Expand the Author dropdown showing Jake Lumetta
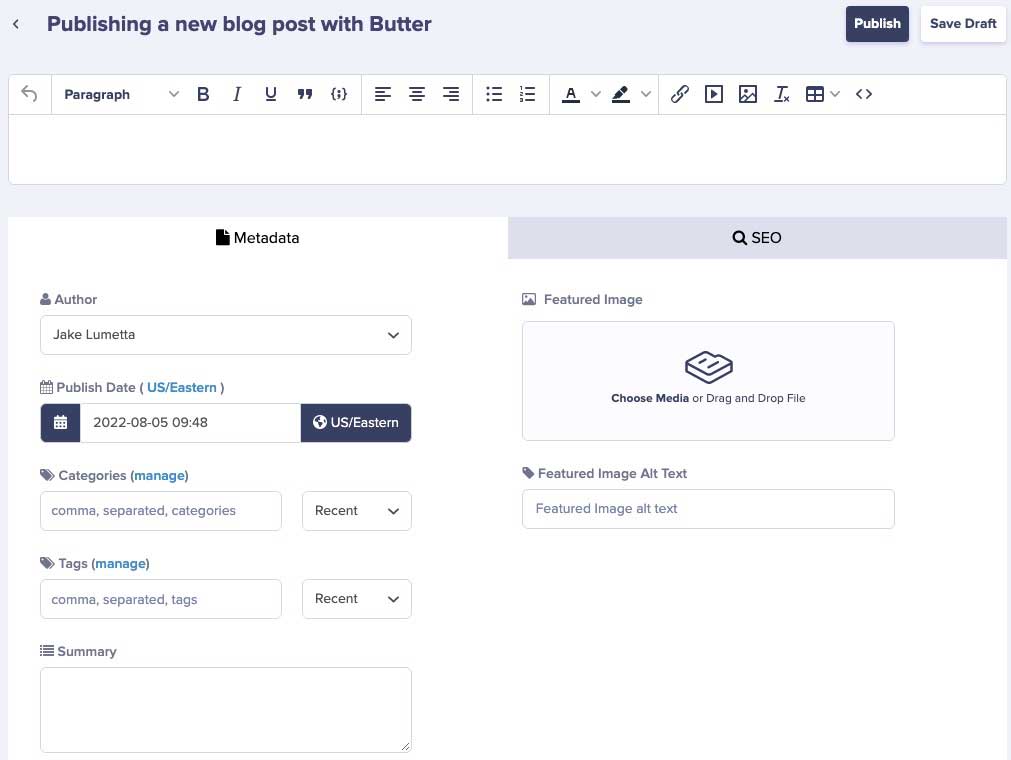Viewport: 1011px width, 760px height. [x=226, y=335]
